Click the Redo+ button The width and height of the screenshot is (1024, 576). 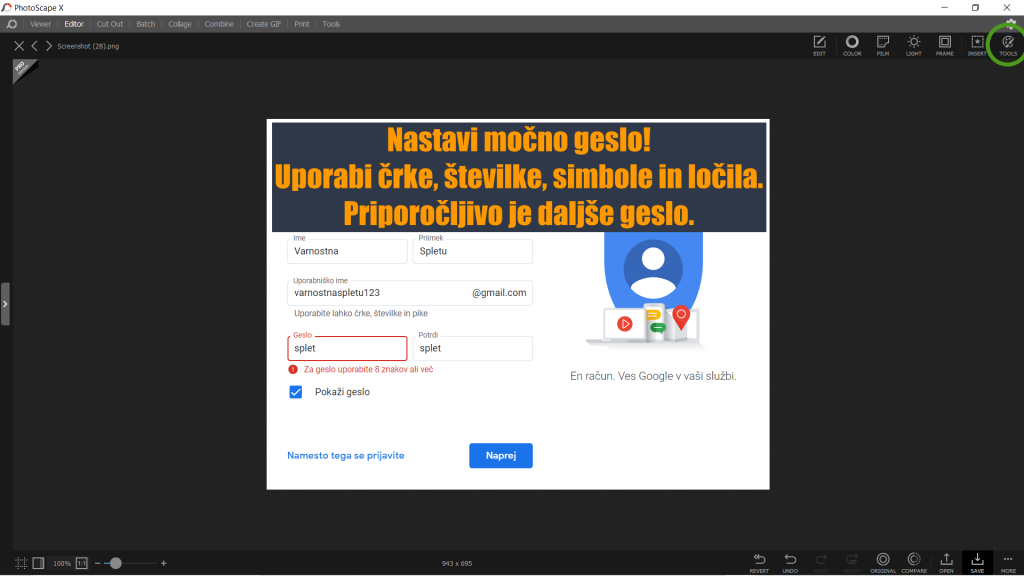click(852, 562)
